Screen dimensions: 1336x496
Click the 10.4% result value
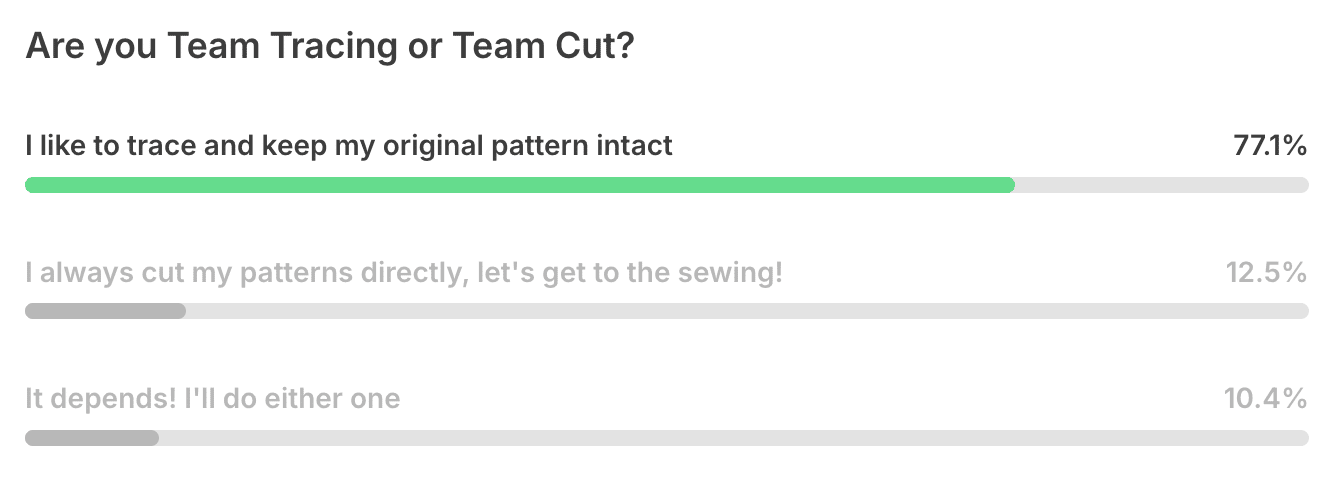tap(1265, 399)
